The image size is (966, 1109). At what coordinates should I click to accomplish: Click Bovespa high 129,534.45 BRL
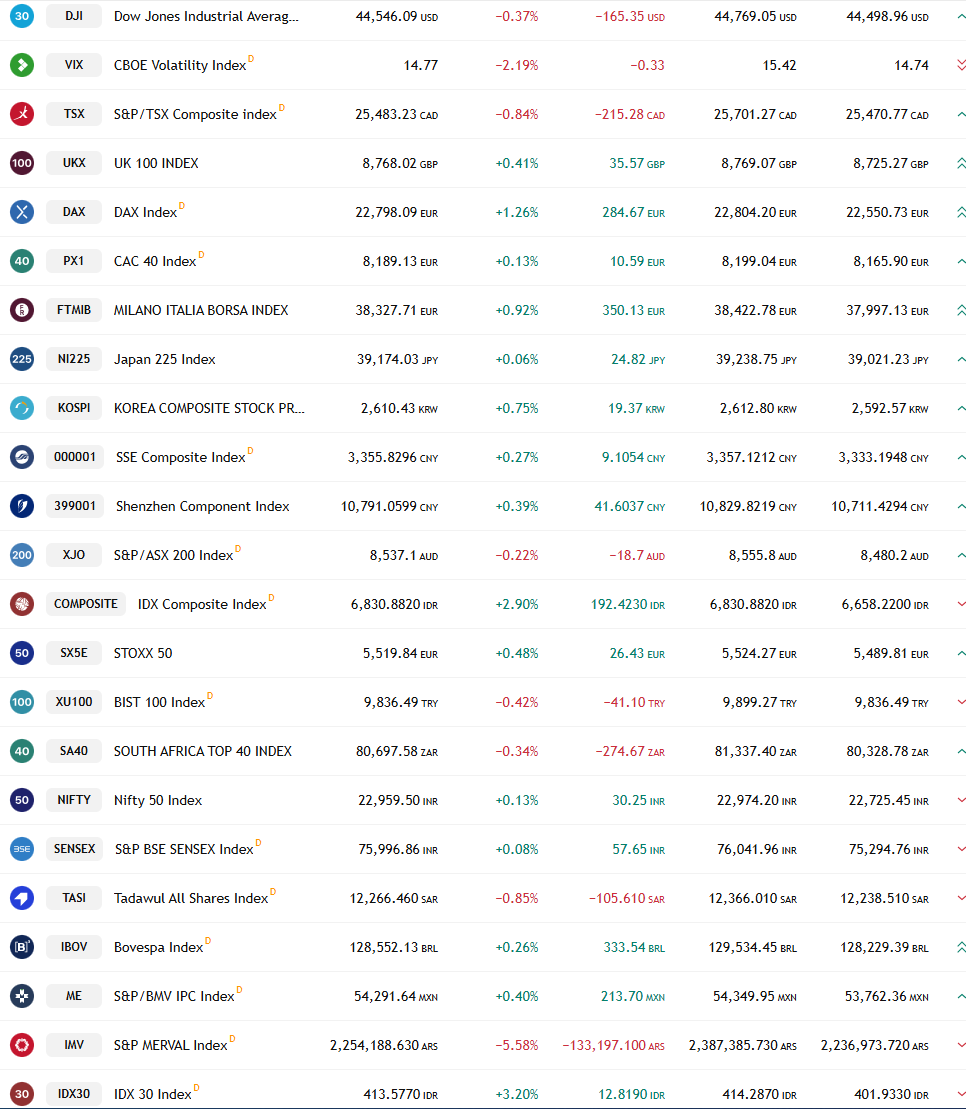pos(752,947)
